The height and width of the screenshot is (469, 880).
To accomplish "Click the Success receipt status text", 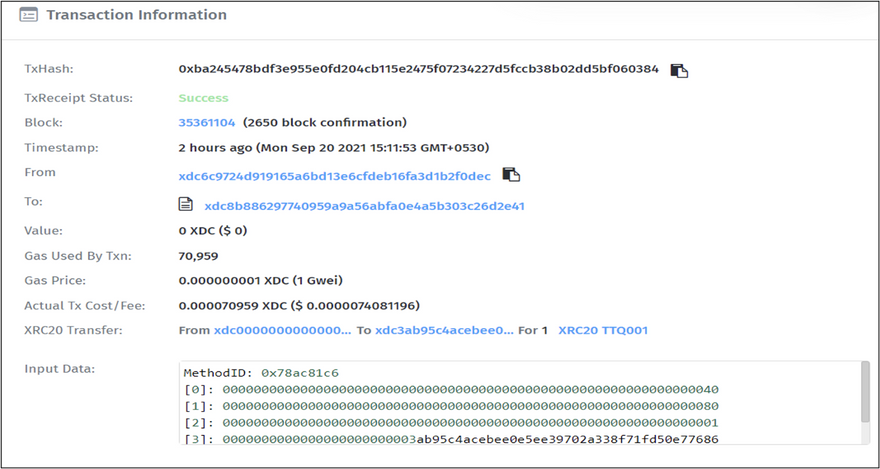I will point(203,98).
